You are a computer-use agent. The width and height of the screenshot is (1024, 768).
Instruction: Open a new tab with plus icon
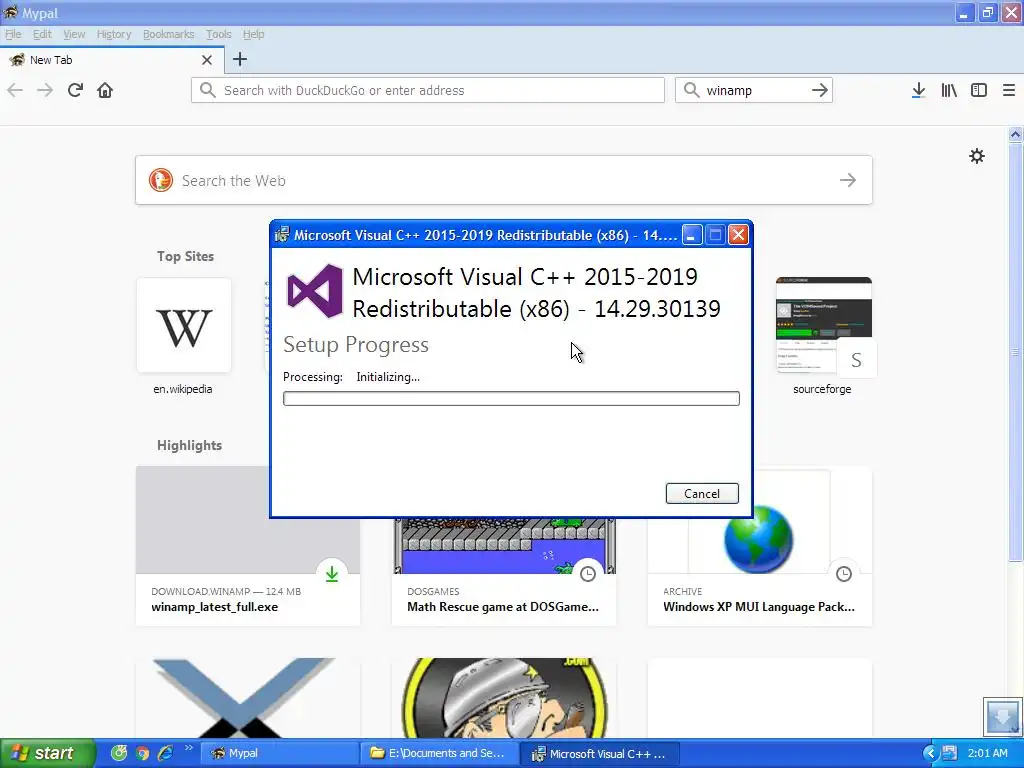(240, 59)
